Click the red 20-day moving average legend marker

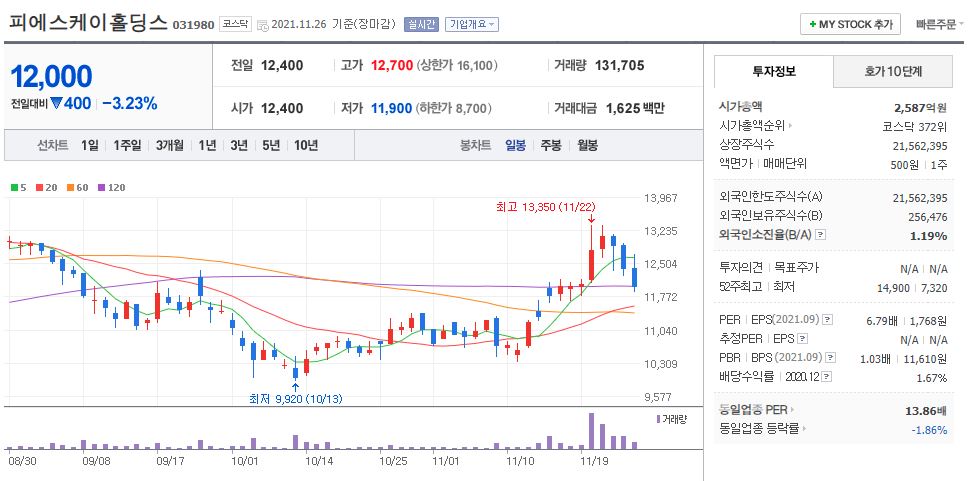(x=40, y=187)
